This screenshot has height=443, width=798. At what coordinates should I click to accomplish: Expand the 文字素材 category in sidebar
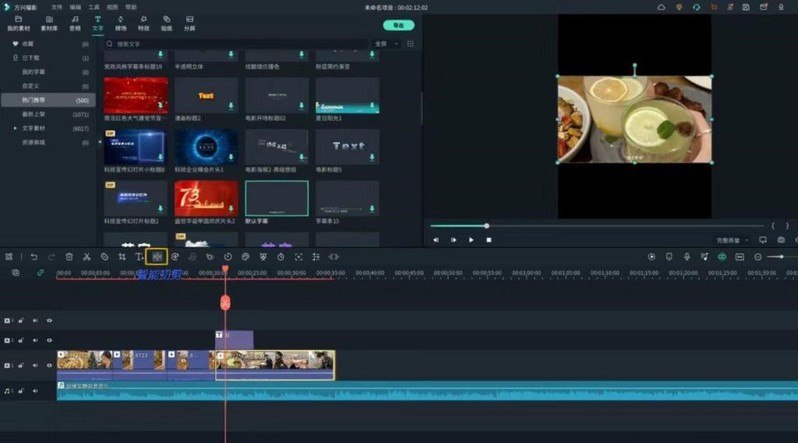15,129
